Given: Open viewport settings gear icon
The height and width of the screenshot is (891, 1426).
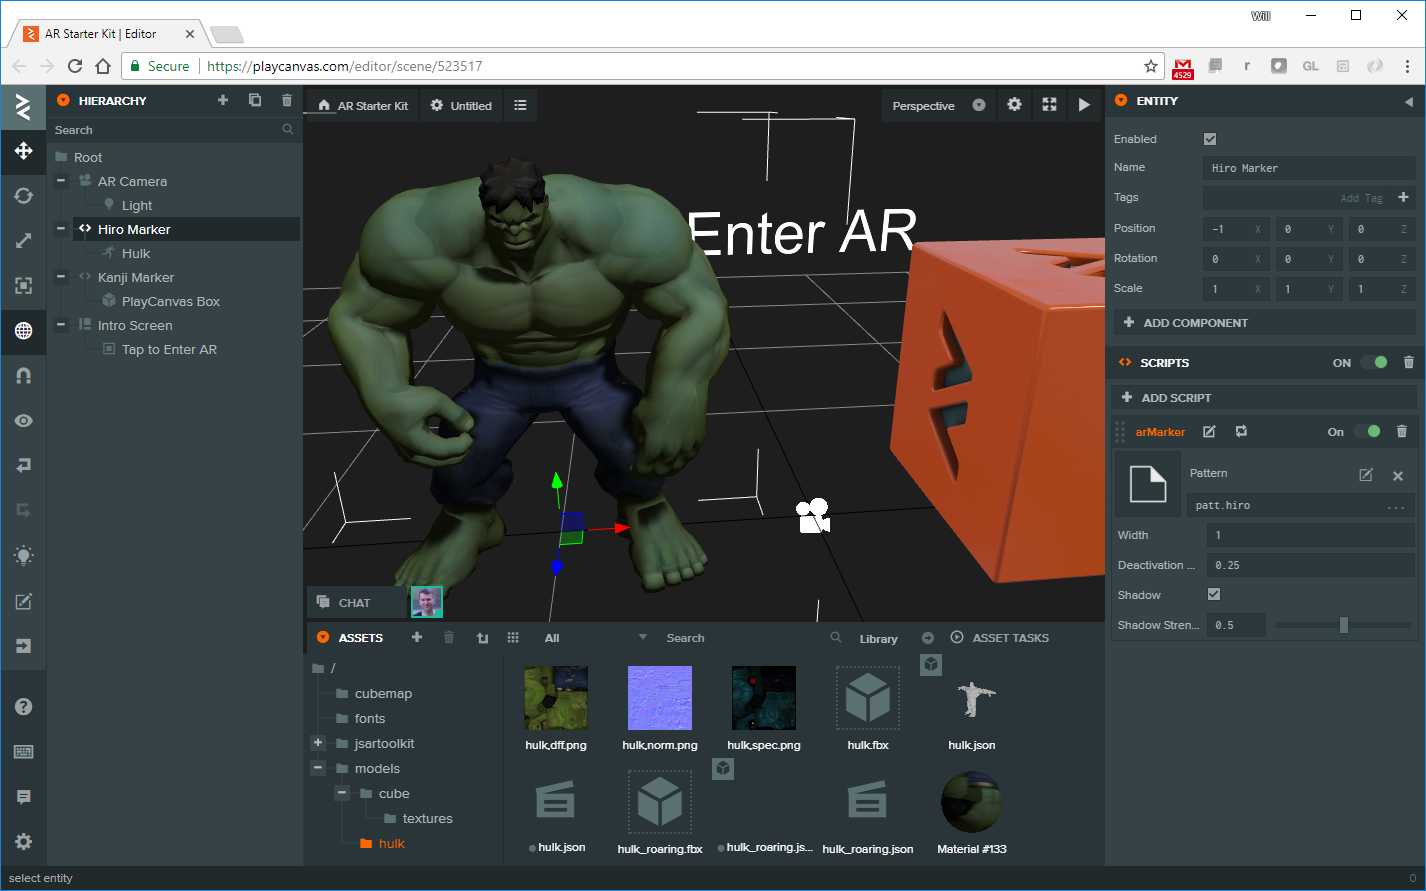Looking at the screenshot, I should tap(1014, 105).
